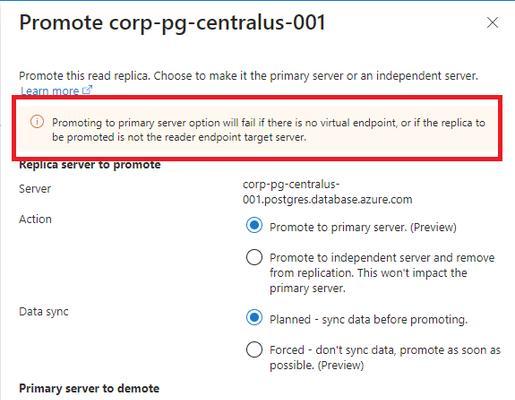Click the postgres.database.azure.com server hostname

327,192
